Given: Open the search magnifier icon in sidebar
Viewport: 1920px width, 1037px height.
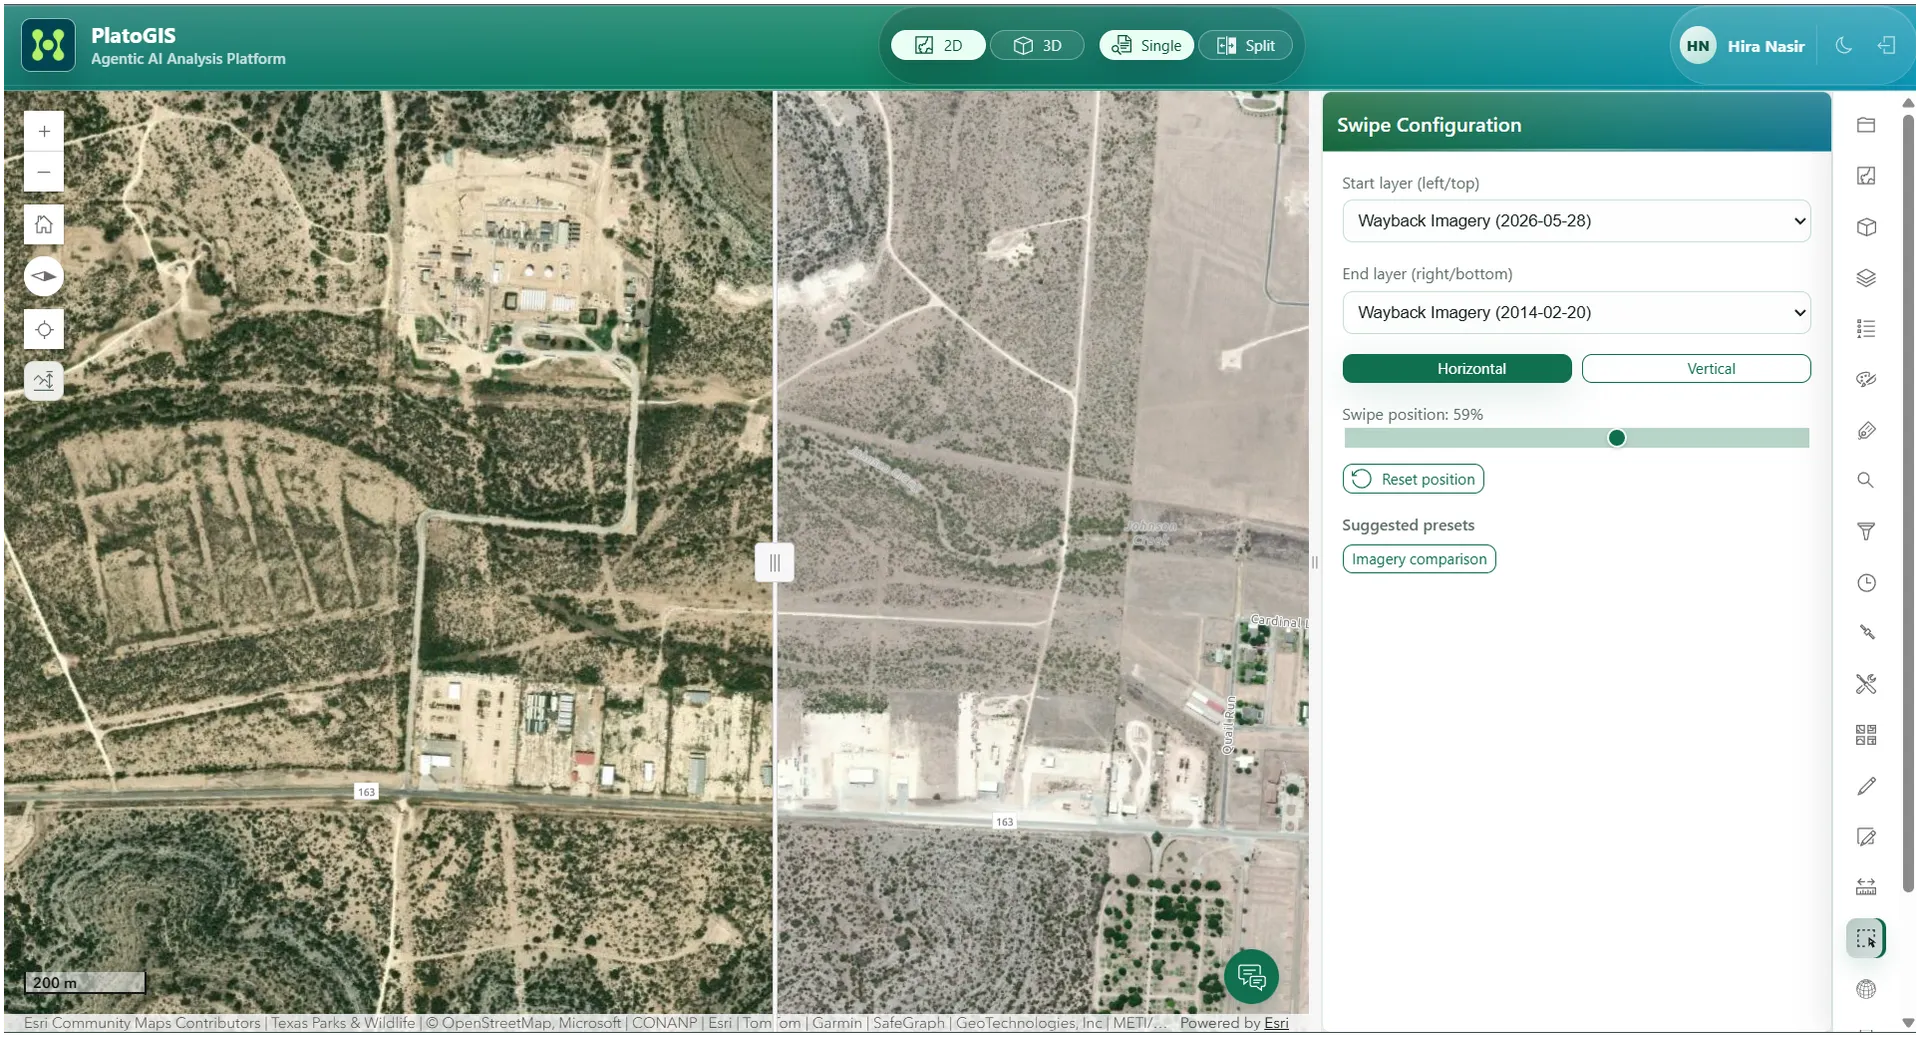Looking at the screenshot, I should click(1865, 481).
